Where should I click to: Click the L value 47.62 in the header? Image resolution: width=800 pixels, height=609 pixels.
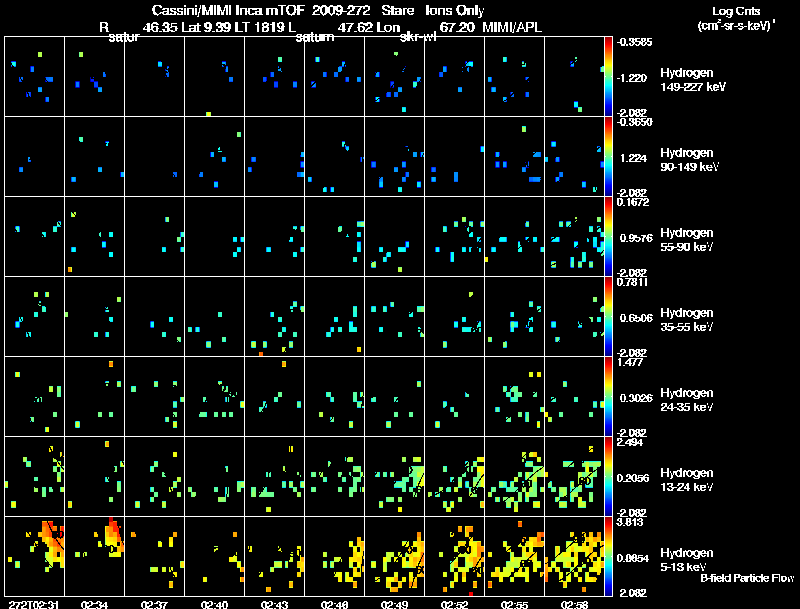coord(355,27)
